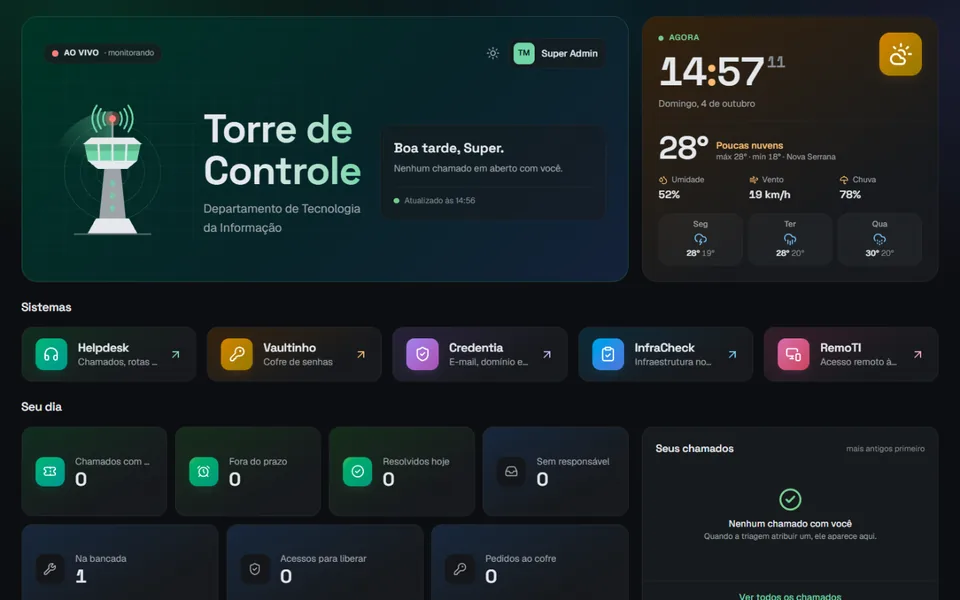Click the Poucas nuvens weather label
The image size is (960, 600).
point(749,146)
